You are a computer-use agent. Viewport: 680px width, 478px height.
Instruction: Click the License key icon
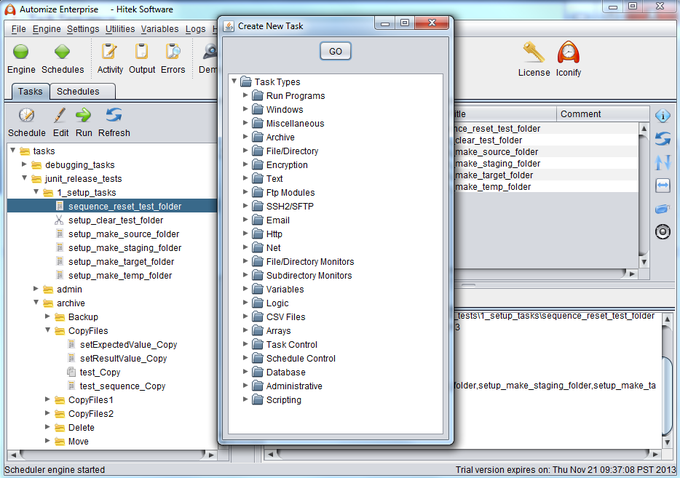533,52
